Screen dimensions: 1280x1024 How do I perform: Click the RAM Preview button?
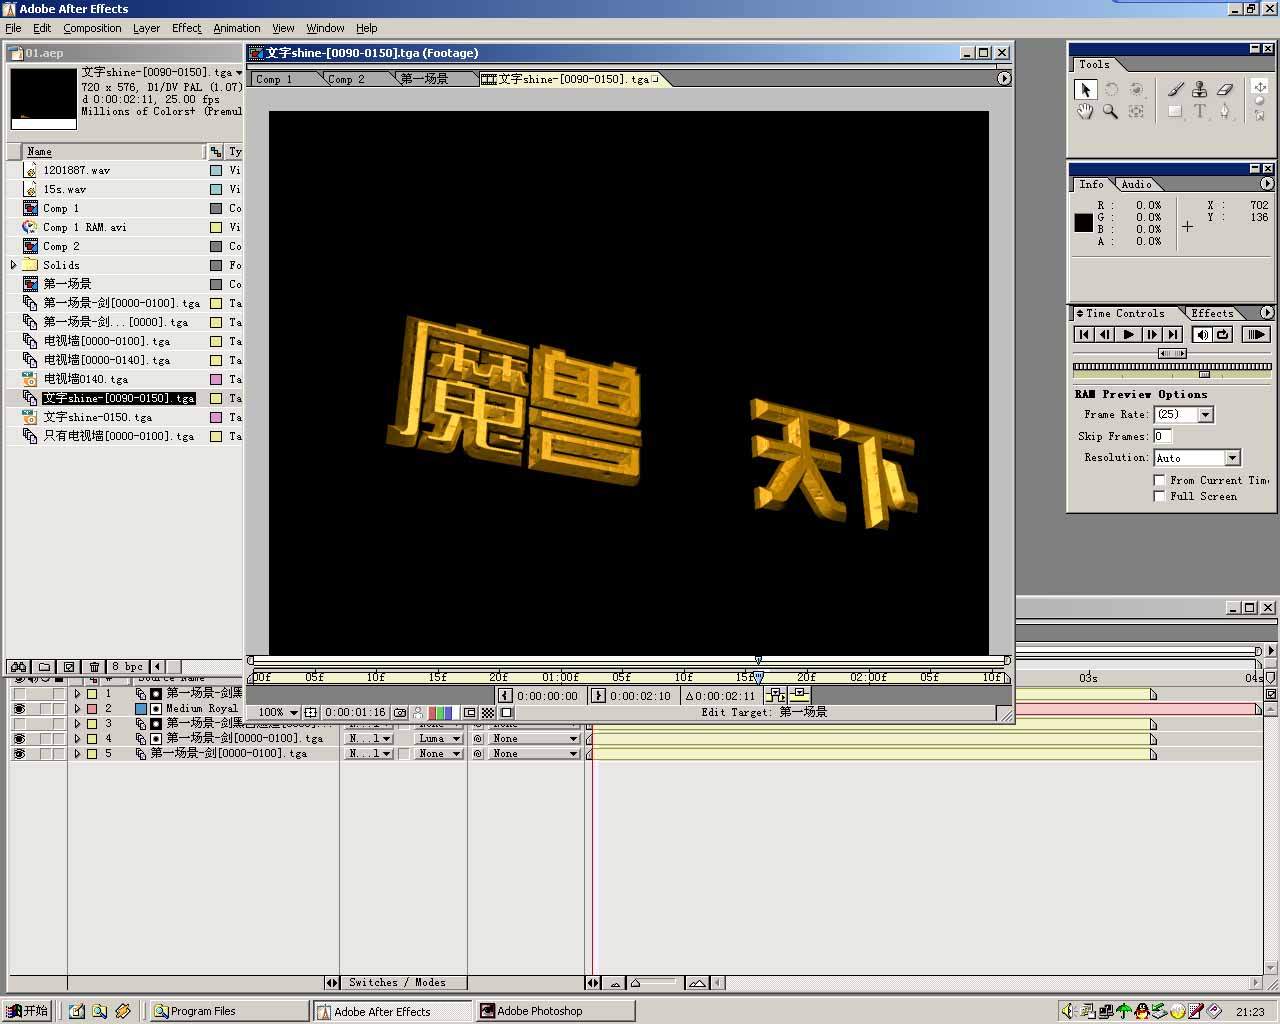click(x=1256, y=335)
